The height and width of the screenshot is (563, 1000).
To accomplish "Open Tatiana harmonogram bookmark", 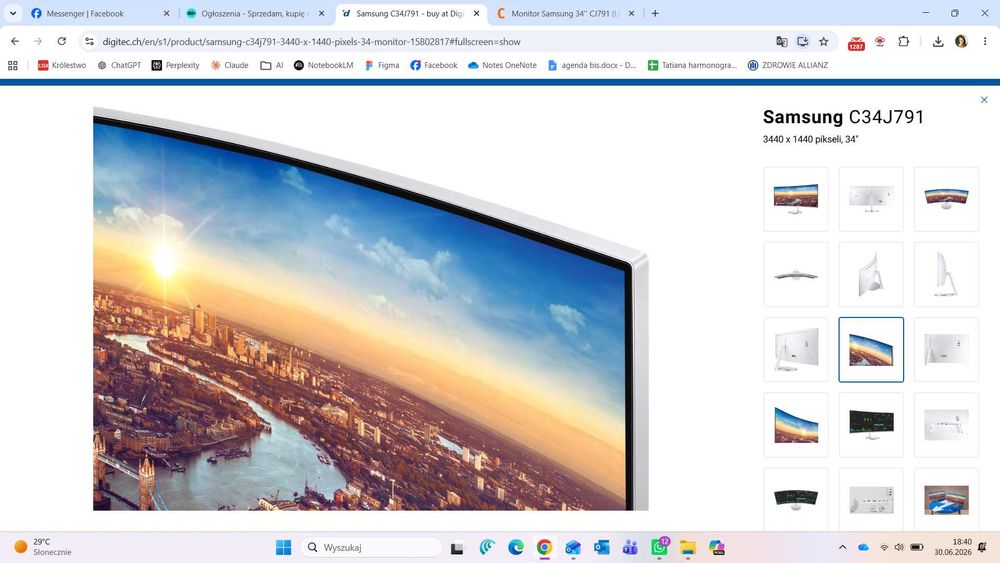I will click(x=692, y=65).
